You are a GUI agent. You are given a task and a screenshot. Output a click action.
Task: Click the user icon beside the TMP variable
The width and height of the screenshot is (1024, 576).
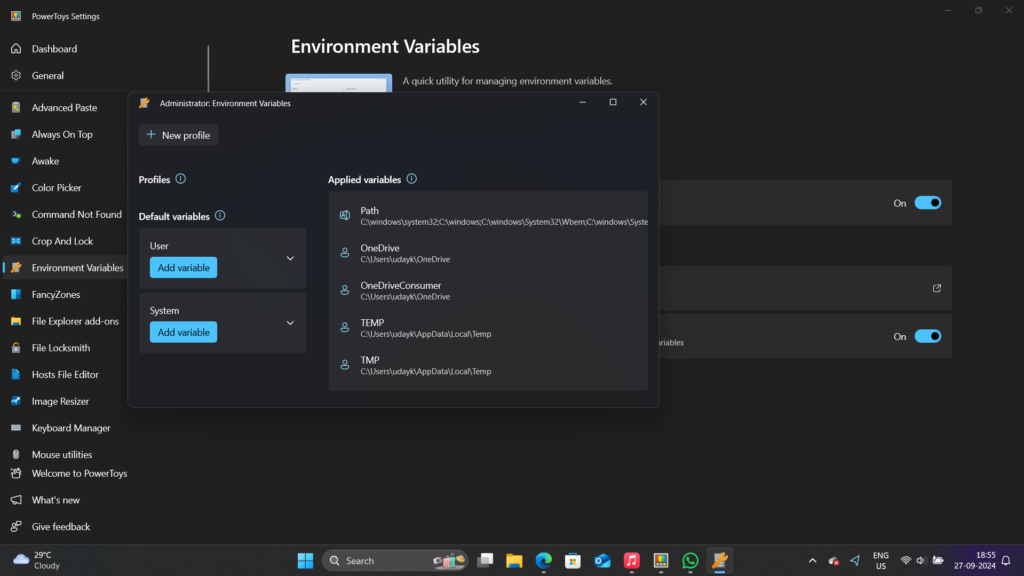coord(345,365)
